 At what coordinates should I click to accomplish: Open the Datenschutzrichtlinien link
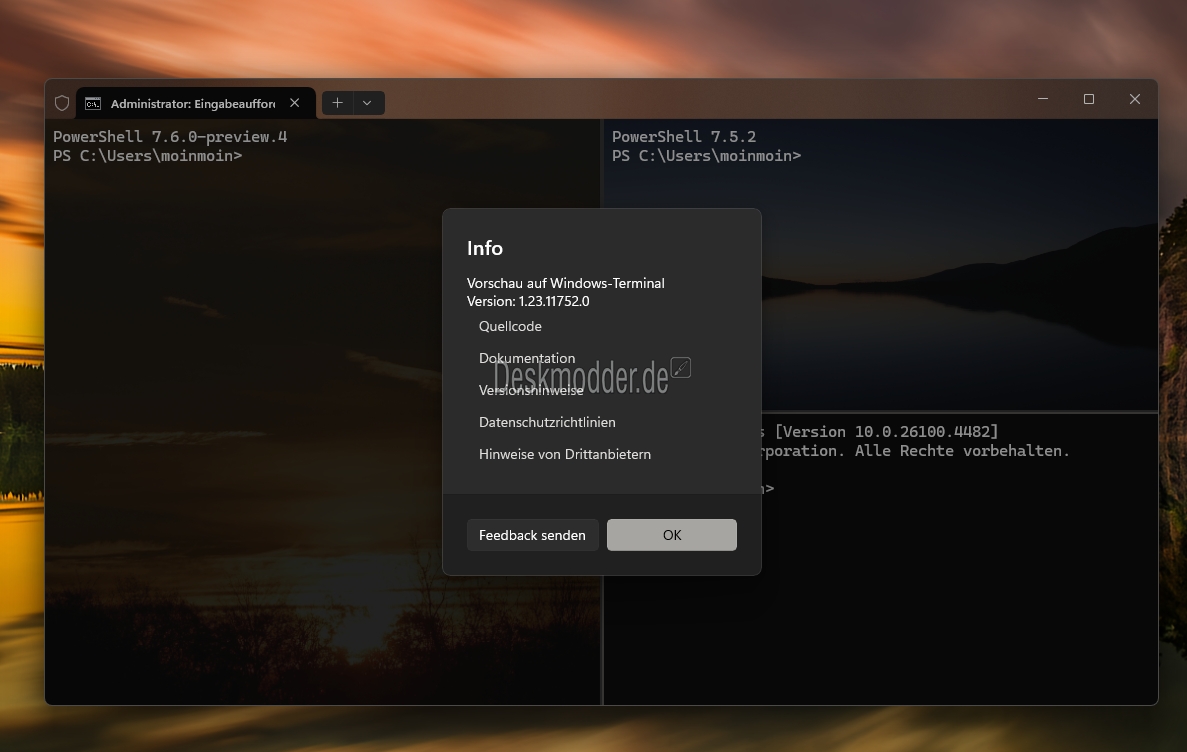547,423
